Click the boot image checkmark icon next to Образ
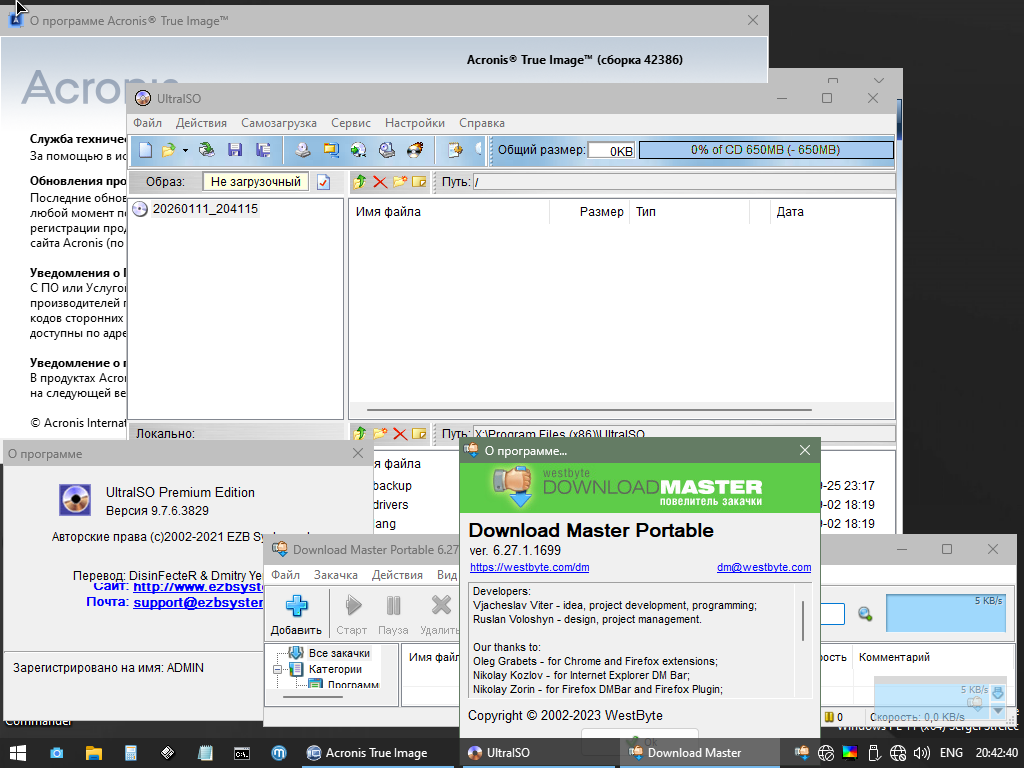Screen dimensions: 1024x768 click(x=323, y=182)
